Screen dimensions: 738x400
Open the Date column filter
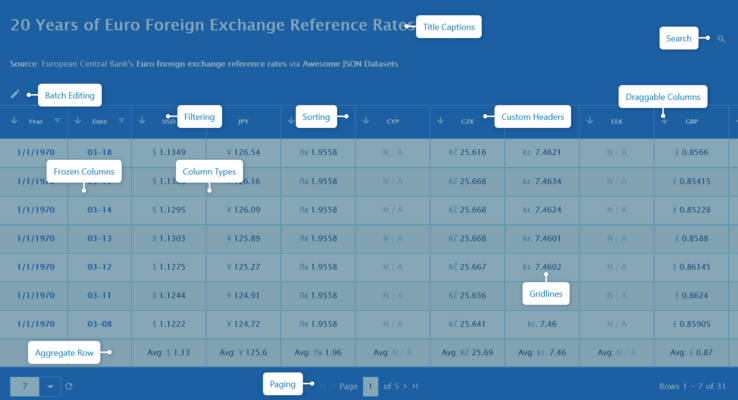[121, 121]
